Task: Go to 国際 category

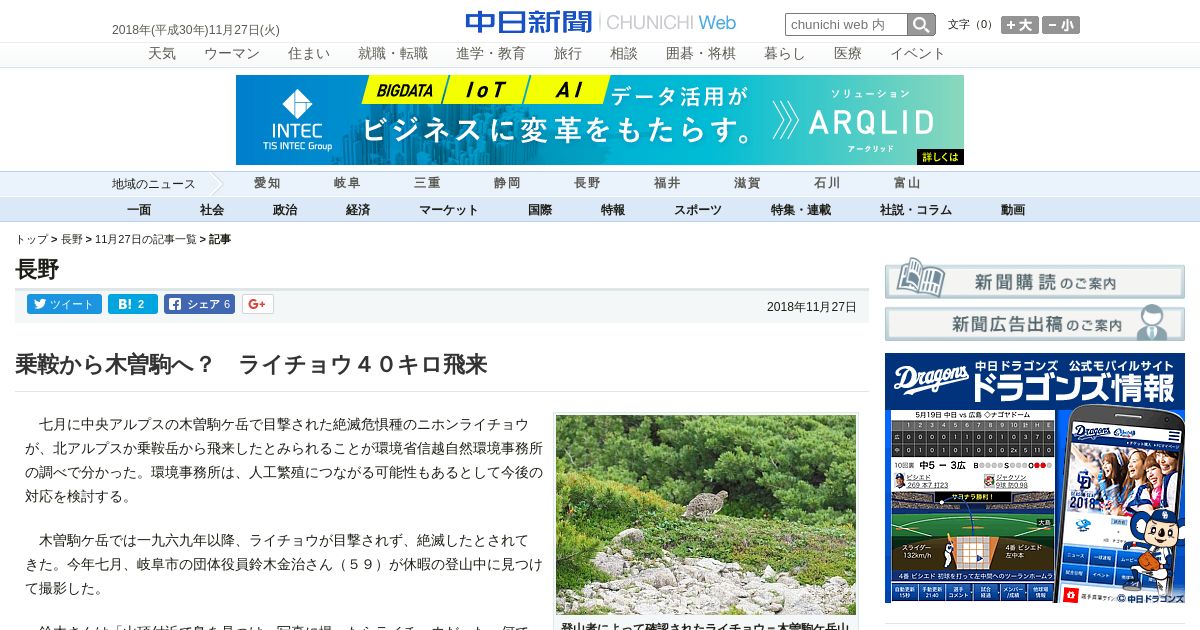Action: click(540, 210)
